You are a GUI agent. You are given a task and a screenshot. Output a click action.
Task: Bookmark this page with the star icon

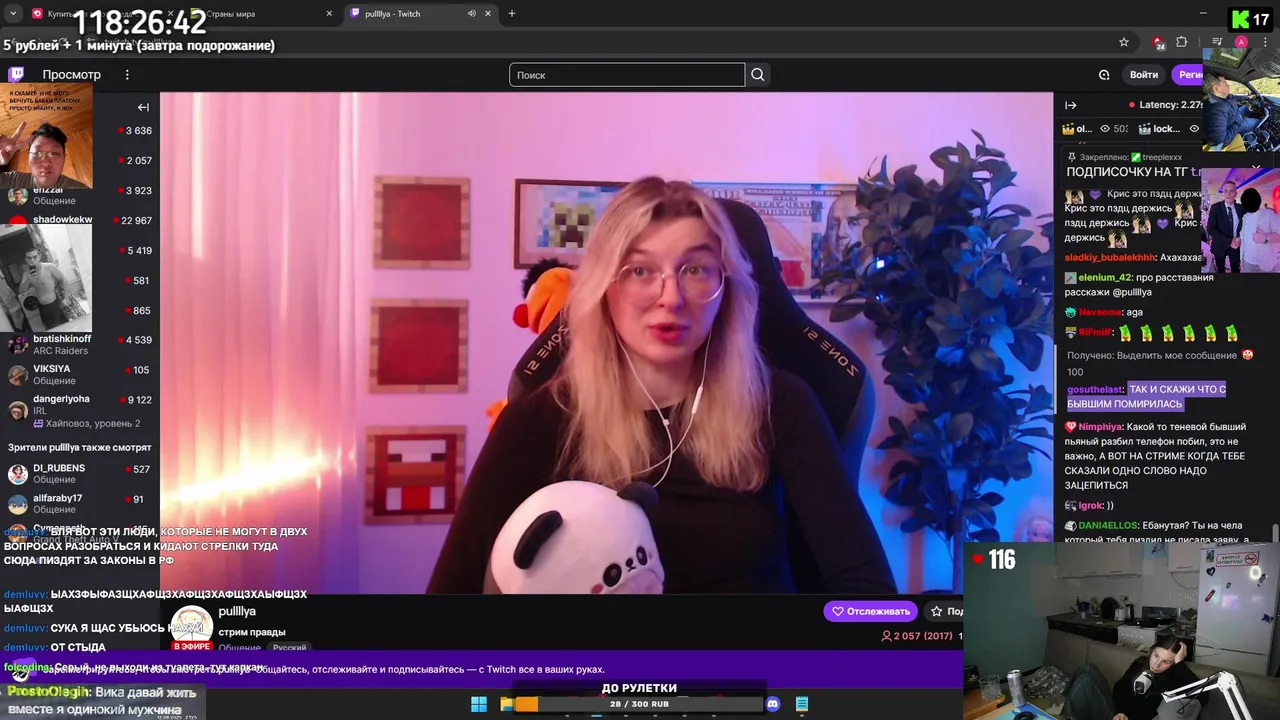point(1124,42)
